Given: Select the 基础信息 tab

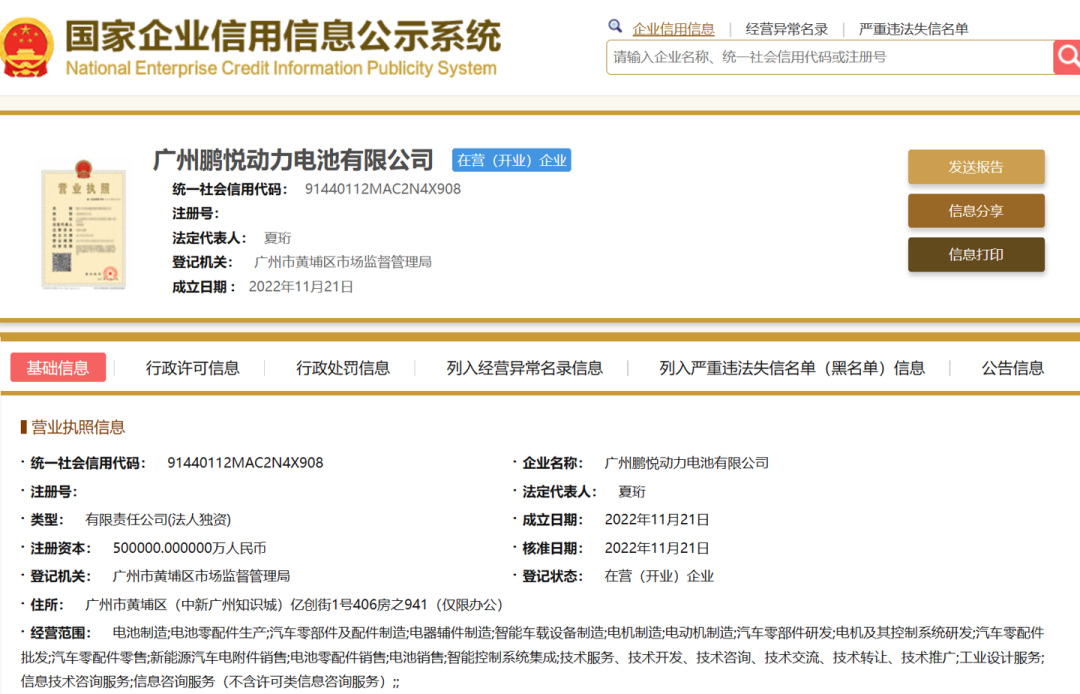Looking at the screenshot, I should click(x=58, y=368).
